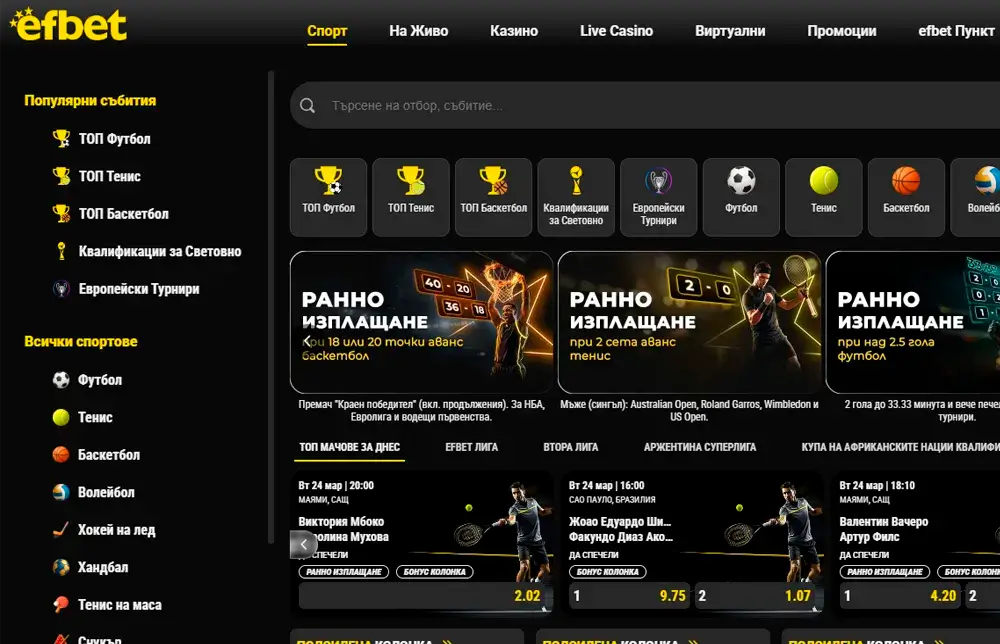Click the efbet logo

tap(68, 24)
